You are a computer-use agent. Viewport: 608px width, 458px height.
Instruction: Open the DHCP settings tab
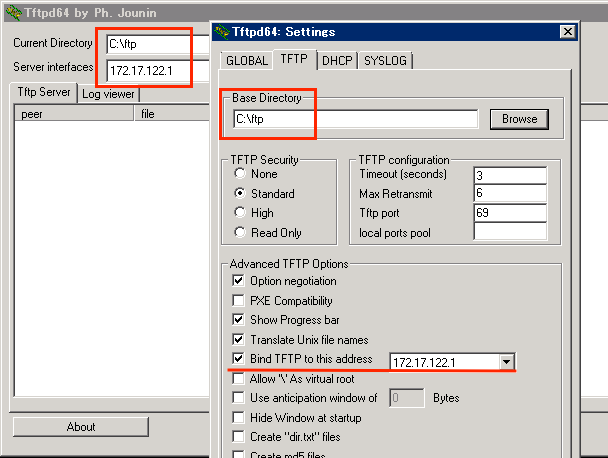tap(337, 61)
